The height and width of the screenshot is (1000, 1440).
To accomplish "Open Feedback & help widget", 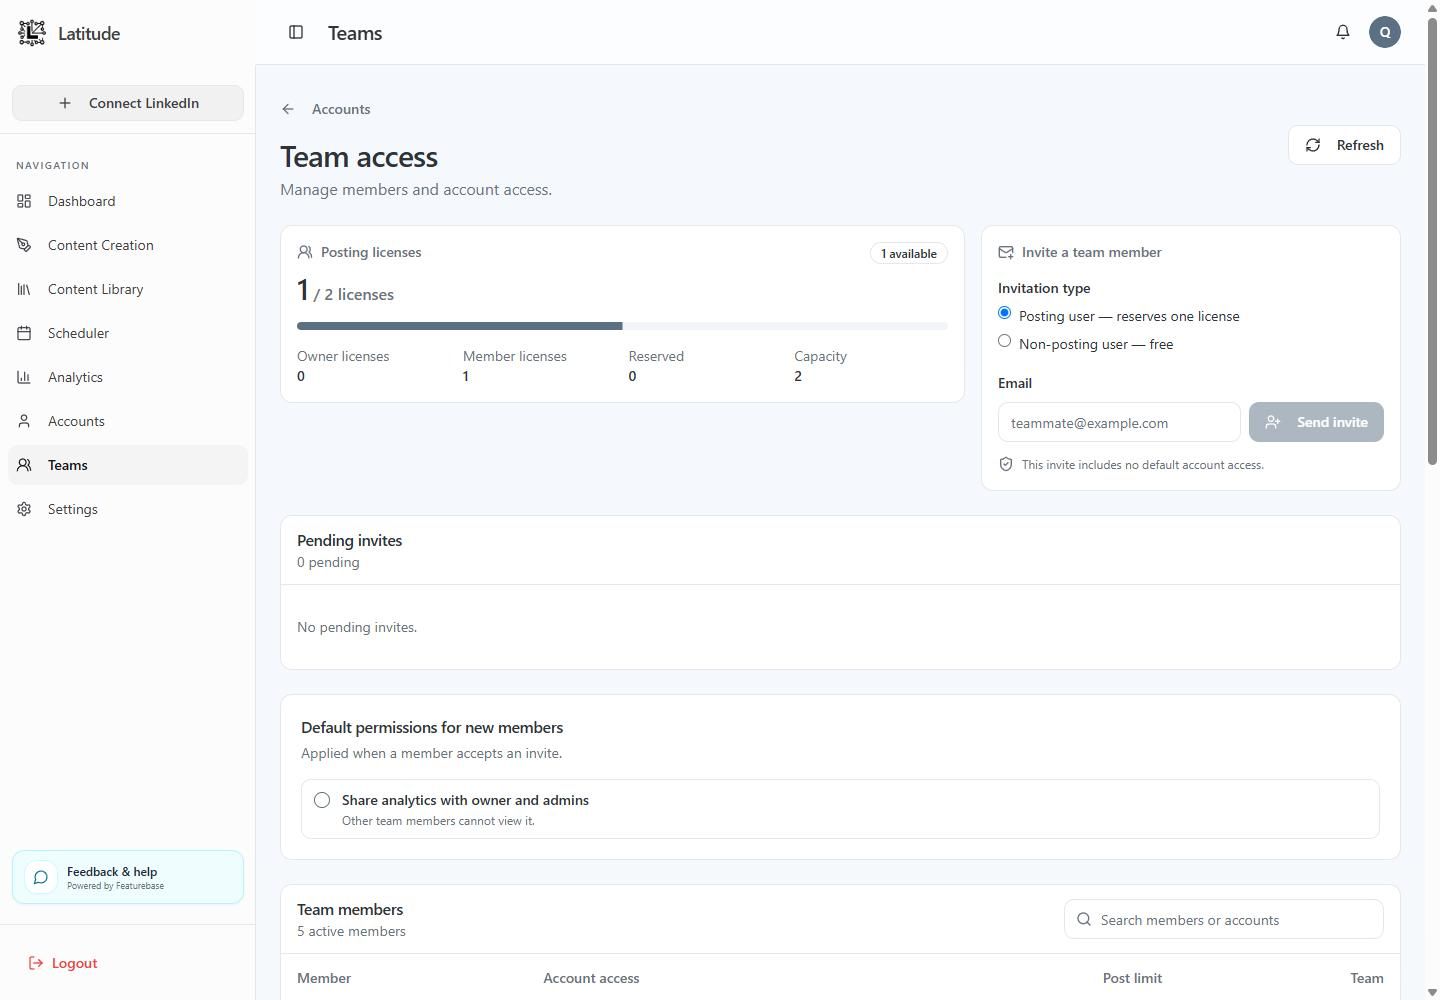I will pyautogui.click(x=128, y=877).
